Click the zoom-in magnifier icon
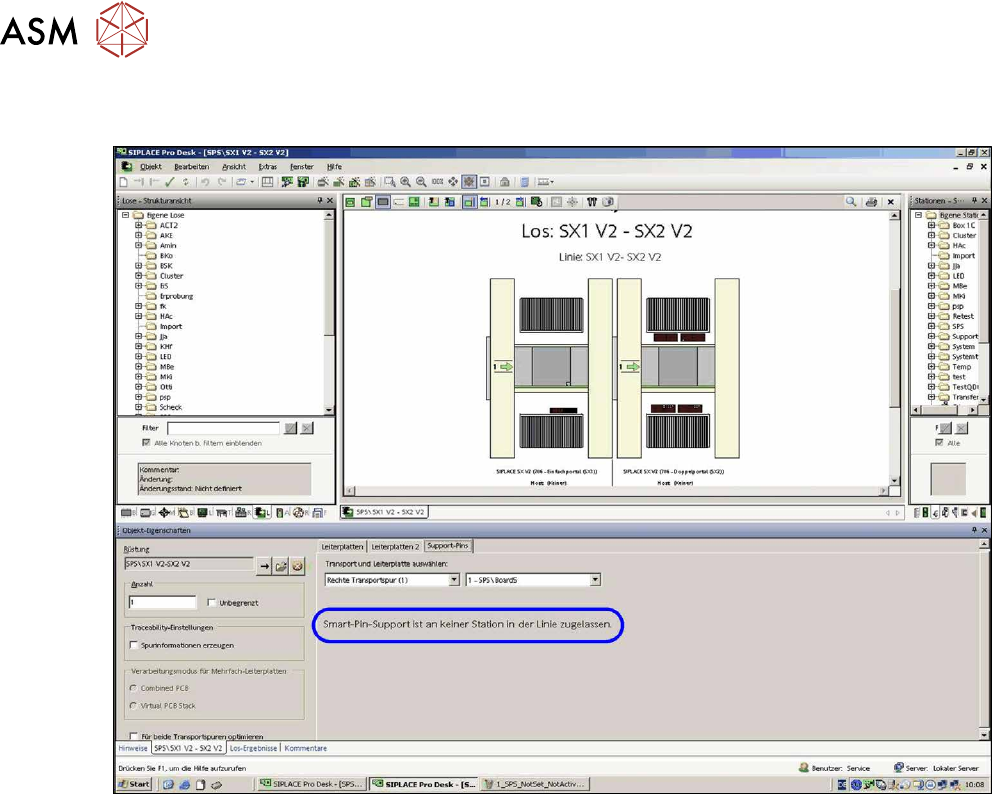Screen dimensions: 992x794 pos(406,182)
